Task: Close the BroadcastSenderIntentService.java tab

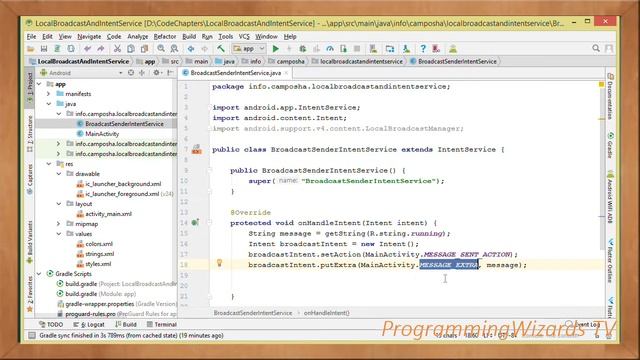Action: click(x=286, y=73)
